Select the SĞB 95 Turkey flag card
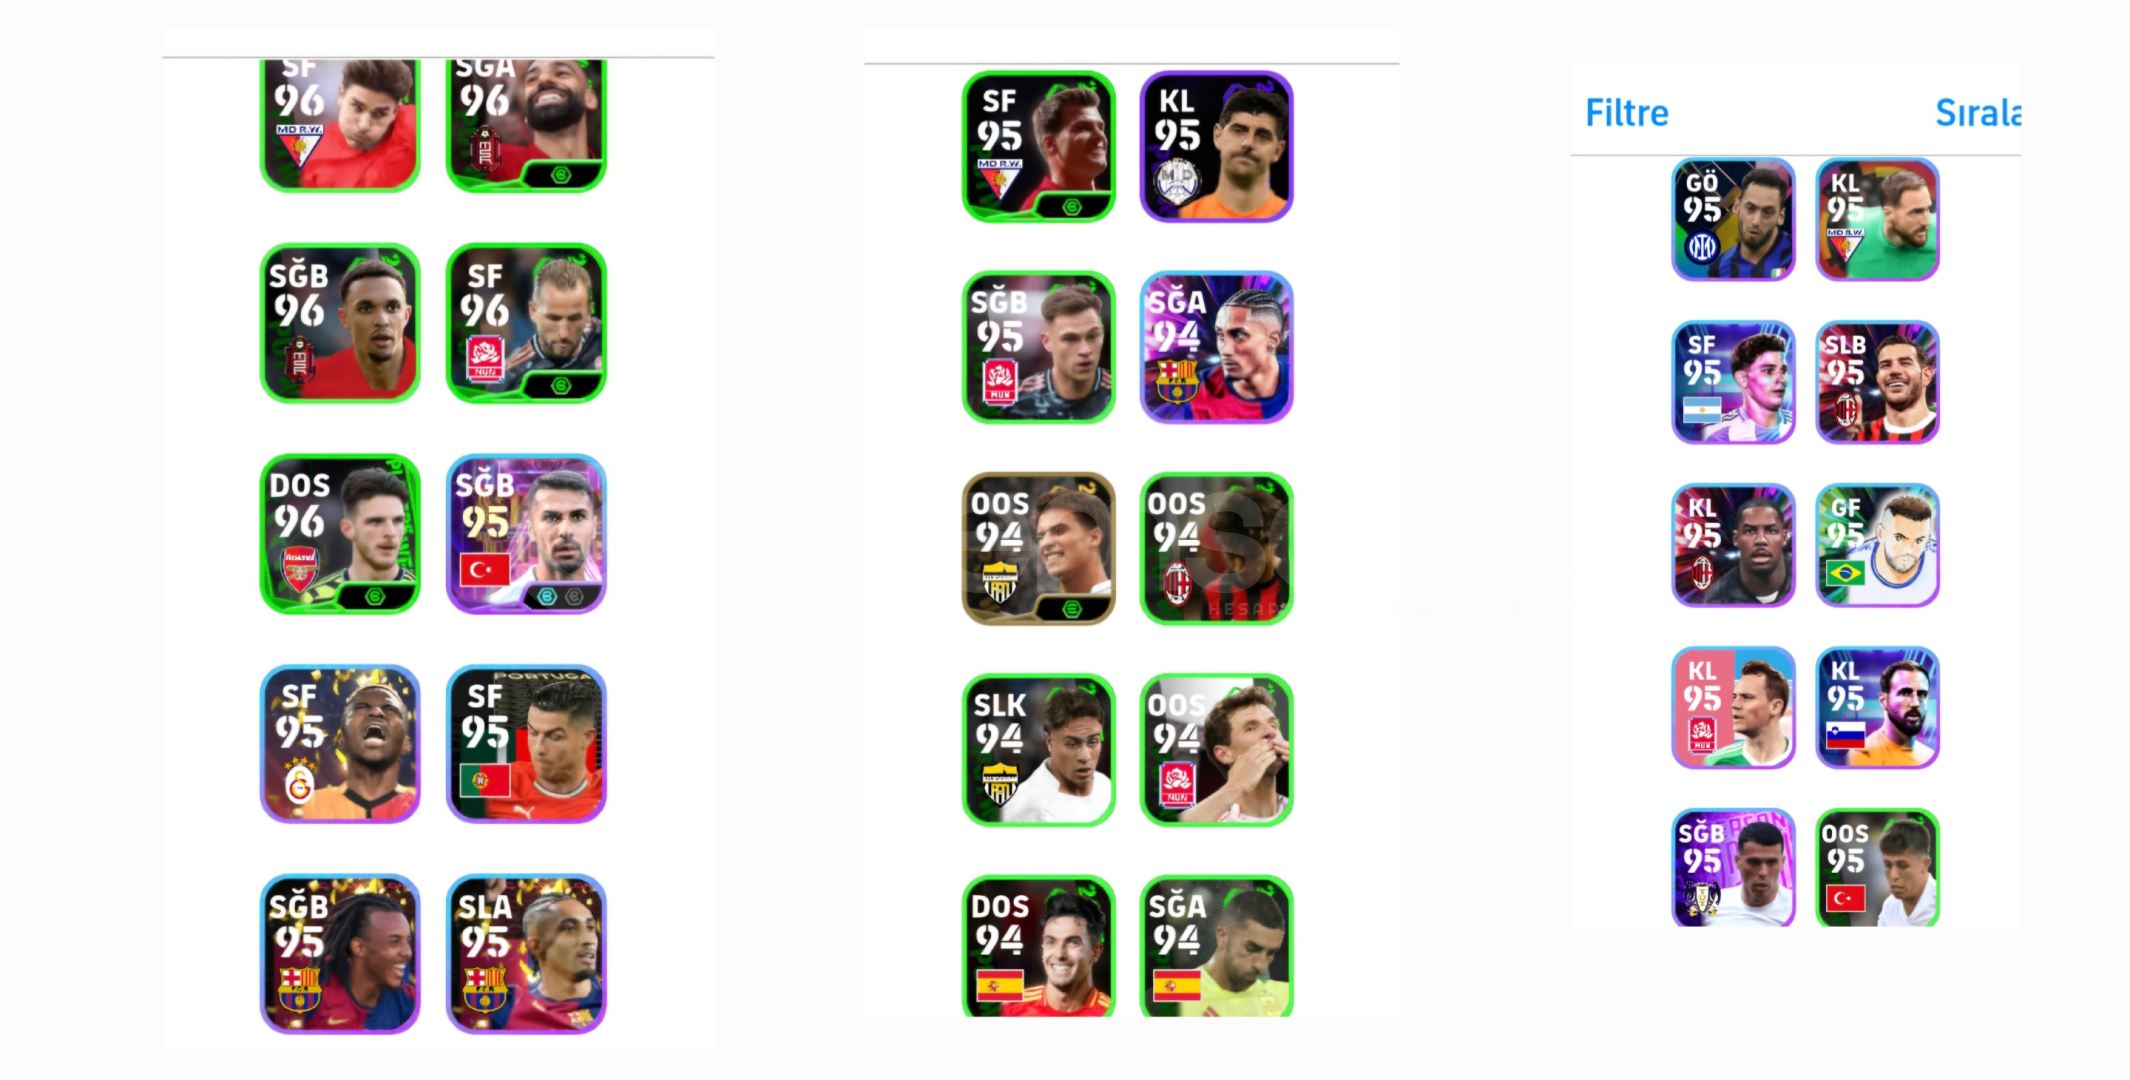 [x=526, y=534]
